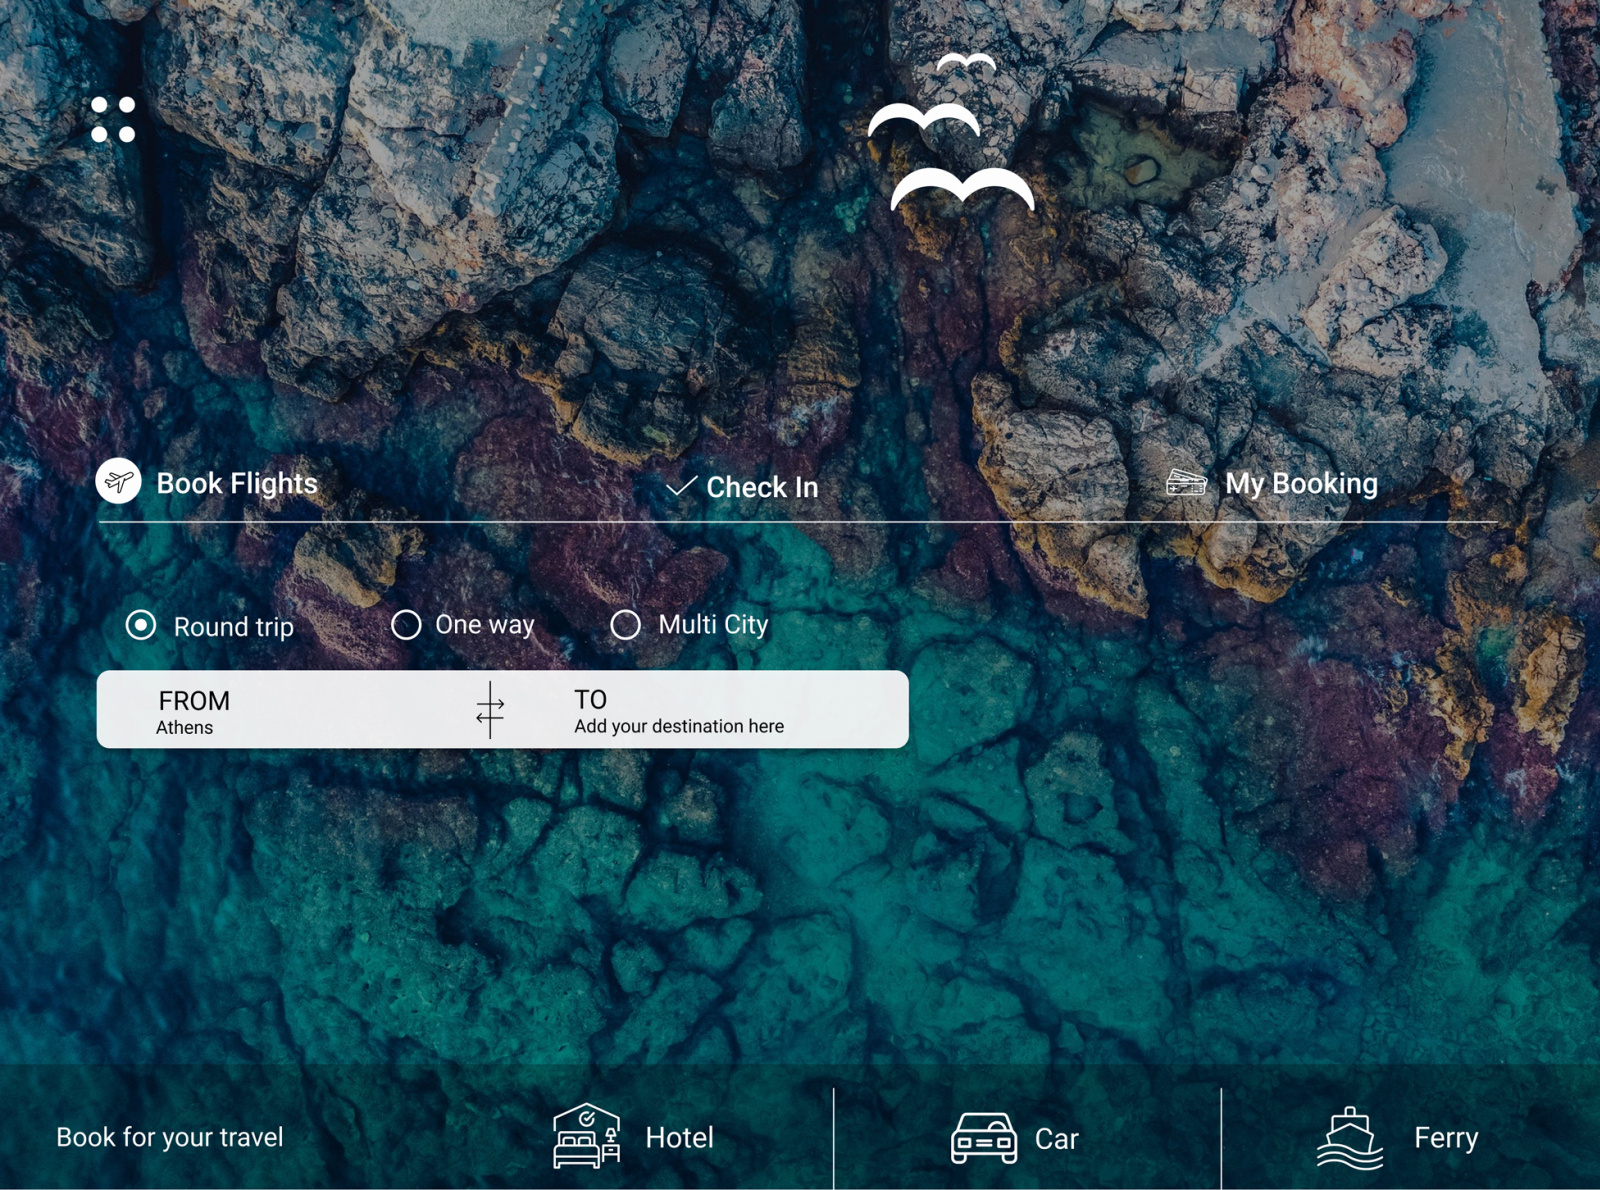Select the Car rental icon

(x=983, y=1137)
